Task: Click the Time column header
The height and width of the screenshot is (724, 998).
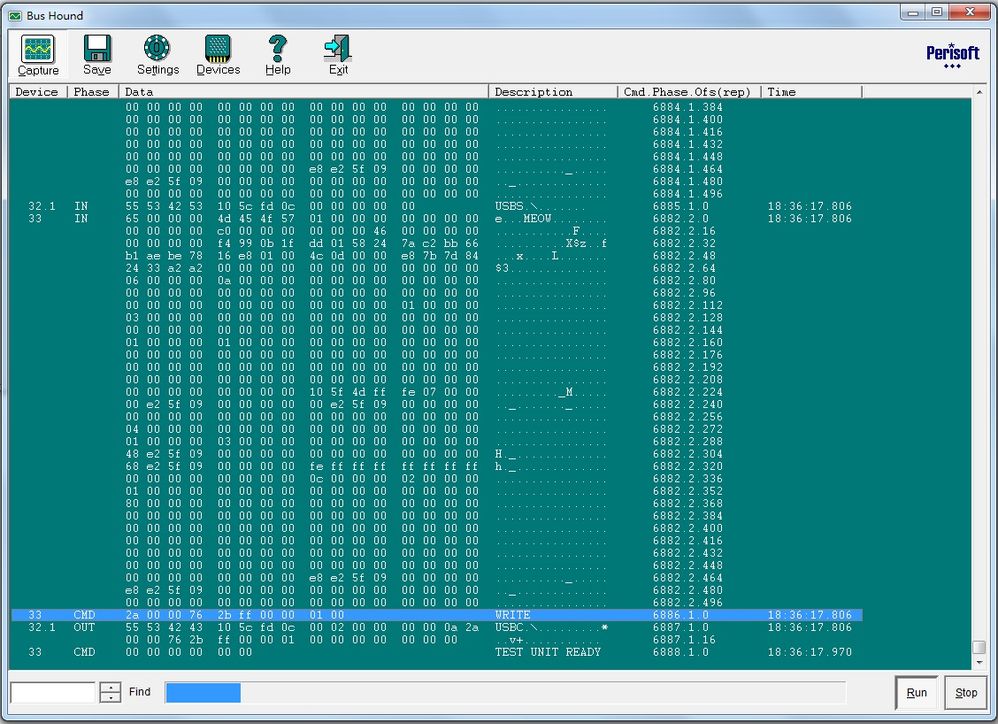Action: tap(812, 92)
